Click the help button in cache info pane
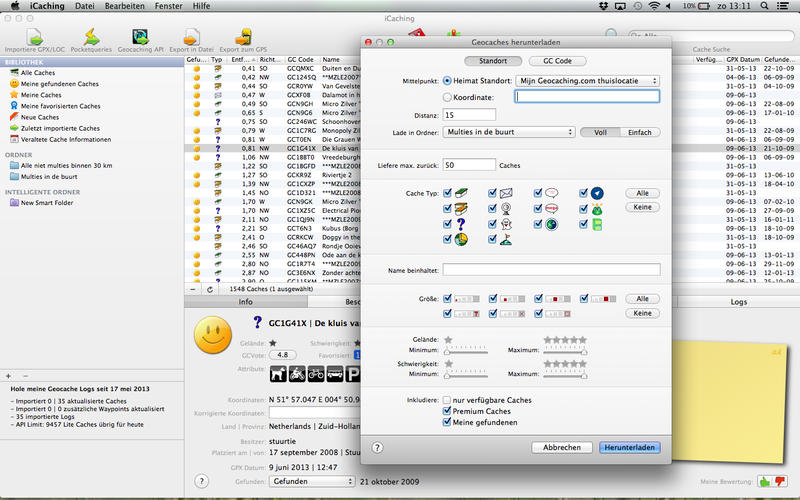Viewport: 800px width, 500px height. [x=202, y=481]
